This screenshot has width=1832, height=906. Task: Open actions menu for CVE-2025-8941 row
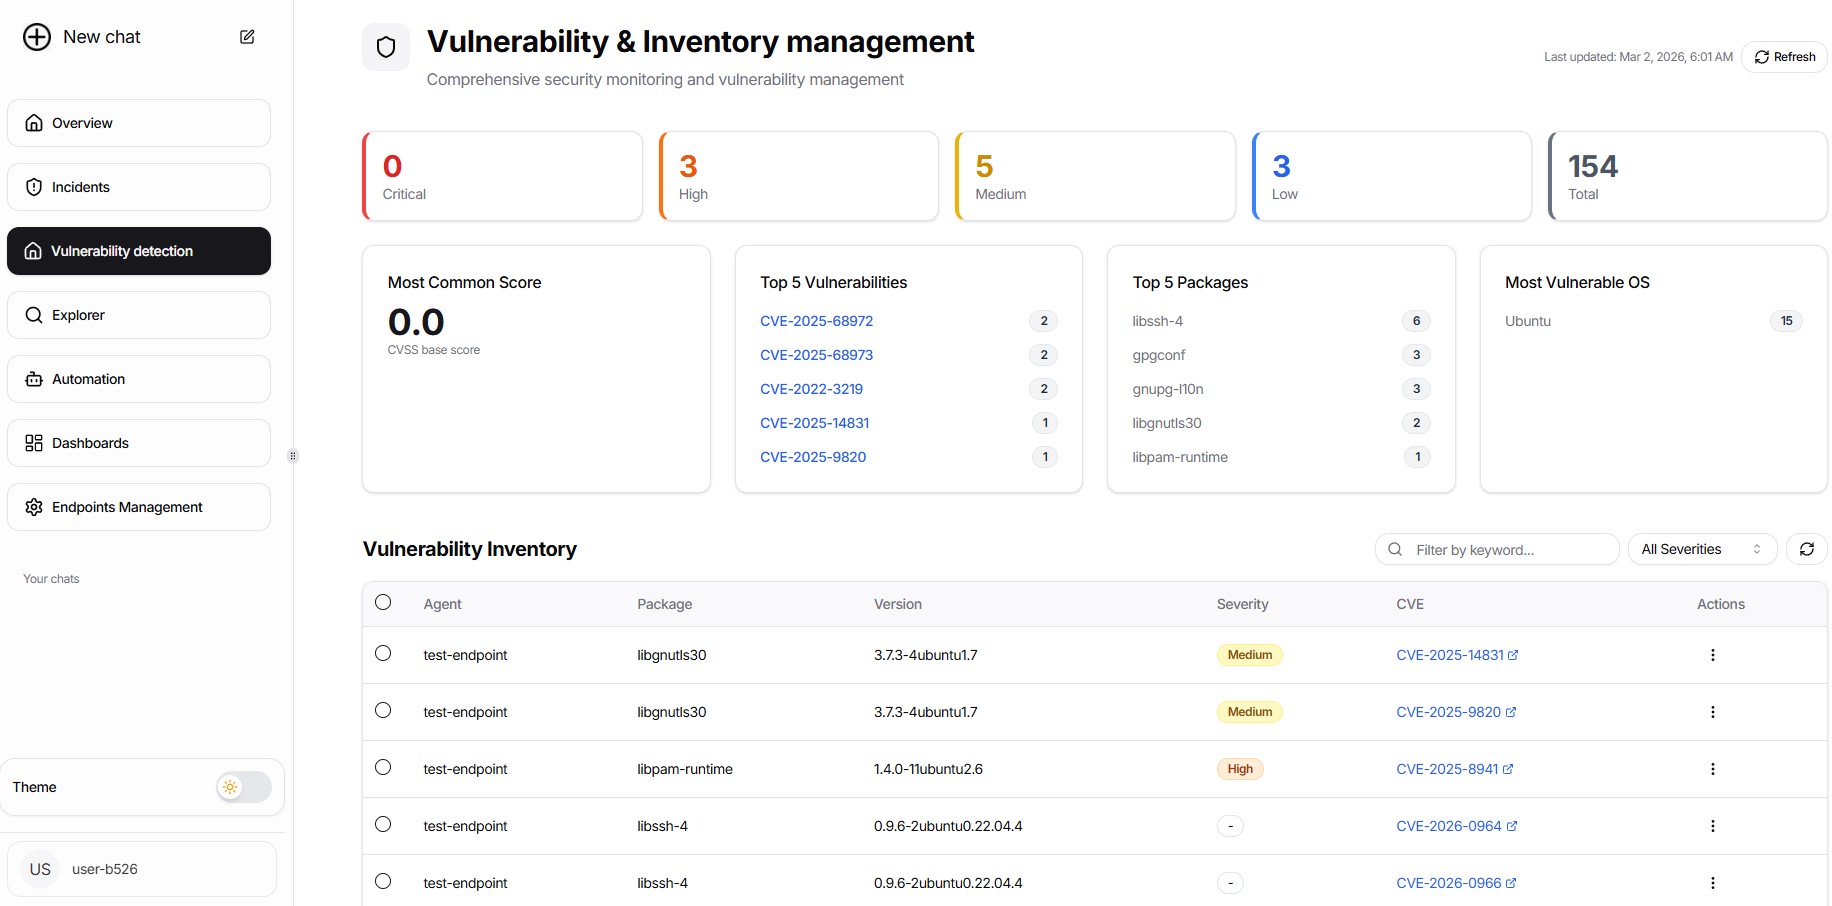tap(1712, 769)
